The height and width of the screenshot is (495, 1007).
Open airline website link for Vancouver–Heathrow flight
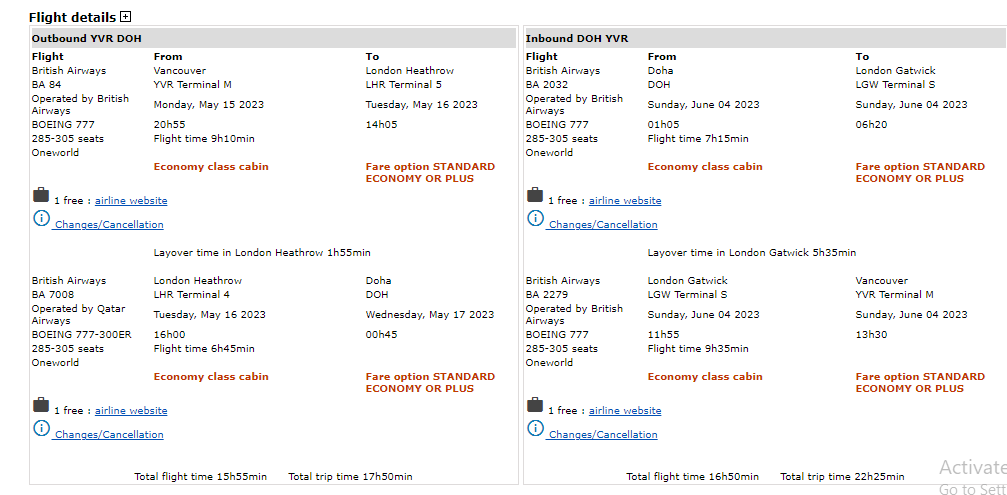[131, 201]
